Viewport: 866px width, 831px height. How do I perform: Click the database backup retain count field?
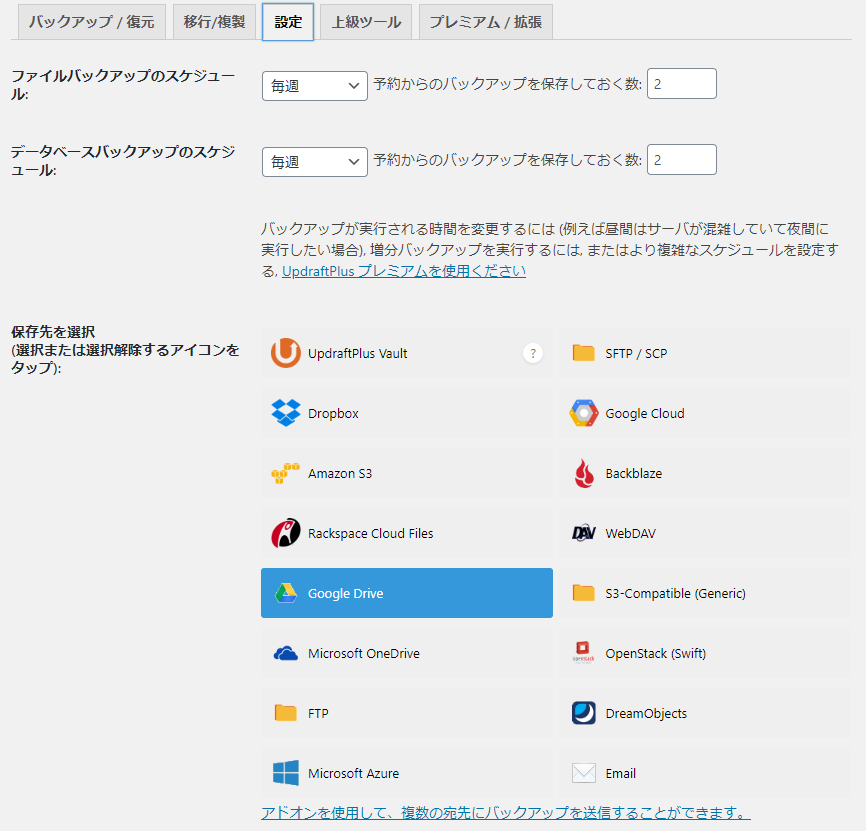pyautogui.click(x=682, y=160)
